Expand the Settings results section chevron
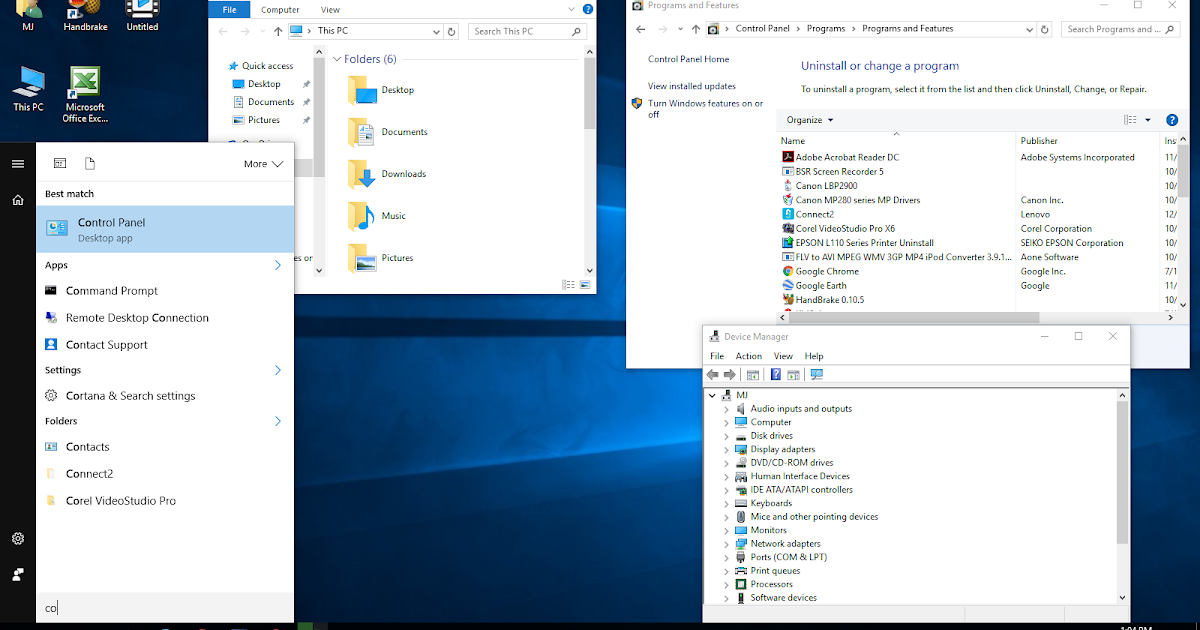The width and height of the screenshot is (1200, 630). click(x=278, y=370)
